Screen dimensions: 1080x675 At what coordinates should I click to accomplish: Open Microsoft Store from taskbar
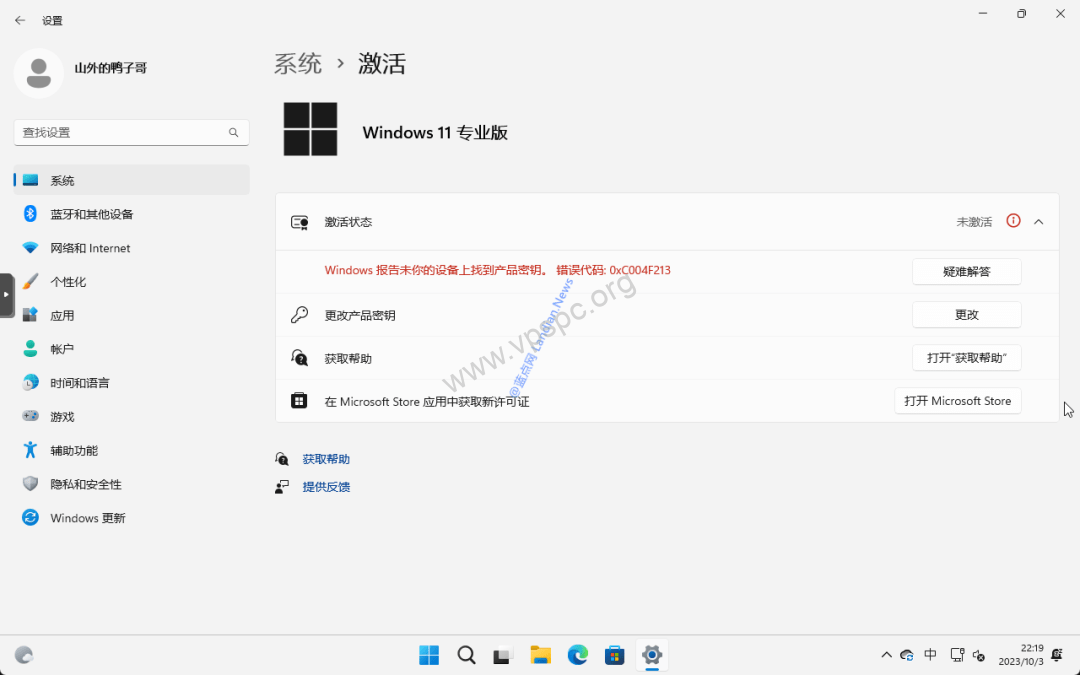pyautogui.click(x=614, y=655)
